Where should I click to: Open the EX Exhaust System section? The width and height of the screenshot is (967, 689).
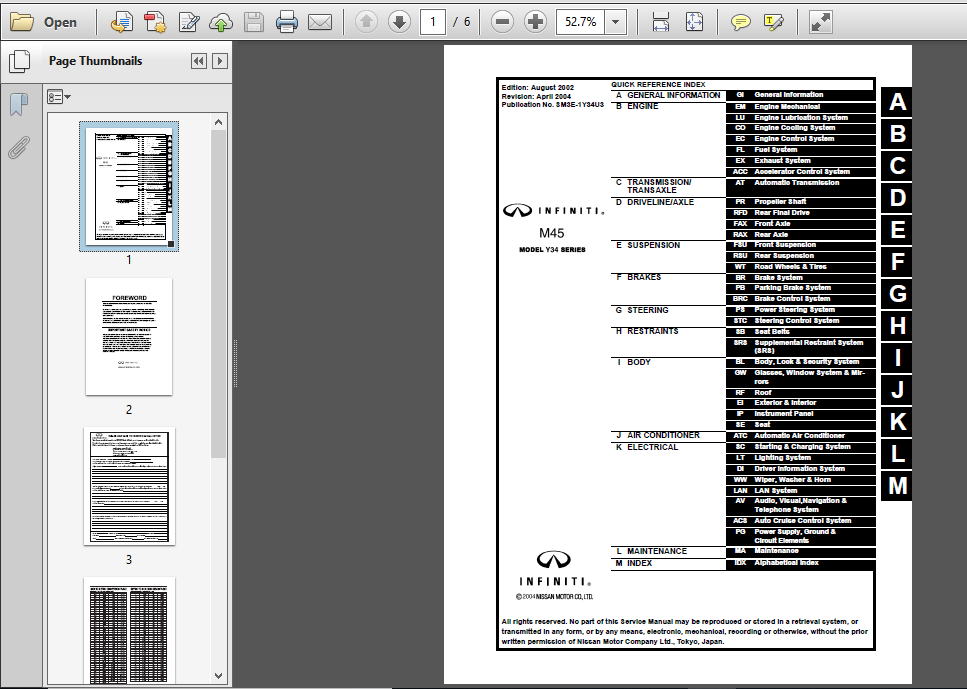pyautogui.click(x=800, y=161)
